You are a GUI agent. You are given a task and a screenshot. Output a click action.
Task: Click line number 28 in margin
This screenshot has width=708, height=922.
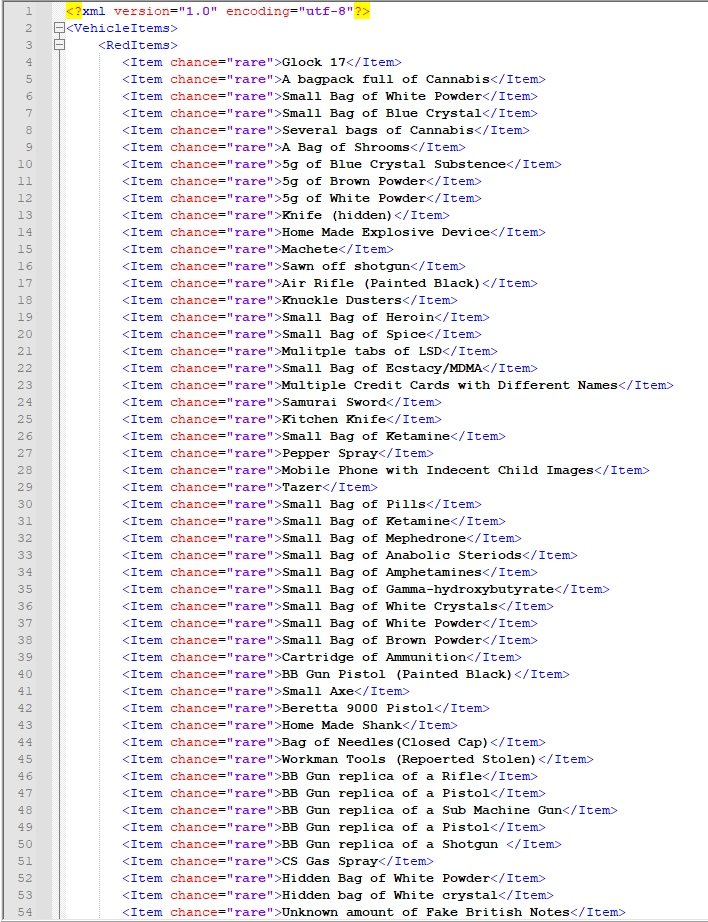click(27, 470)
